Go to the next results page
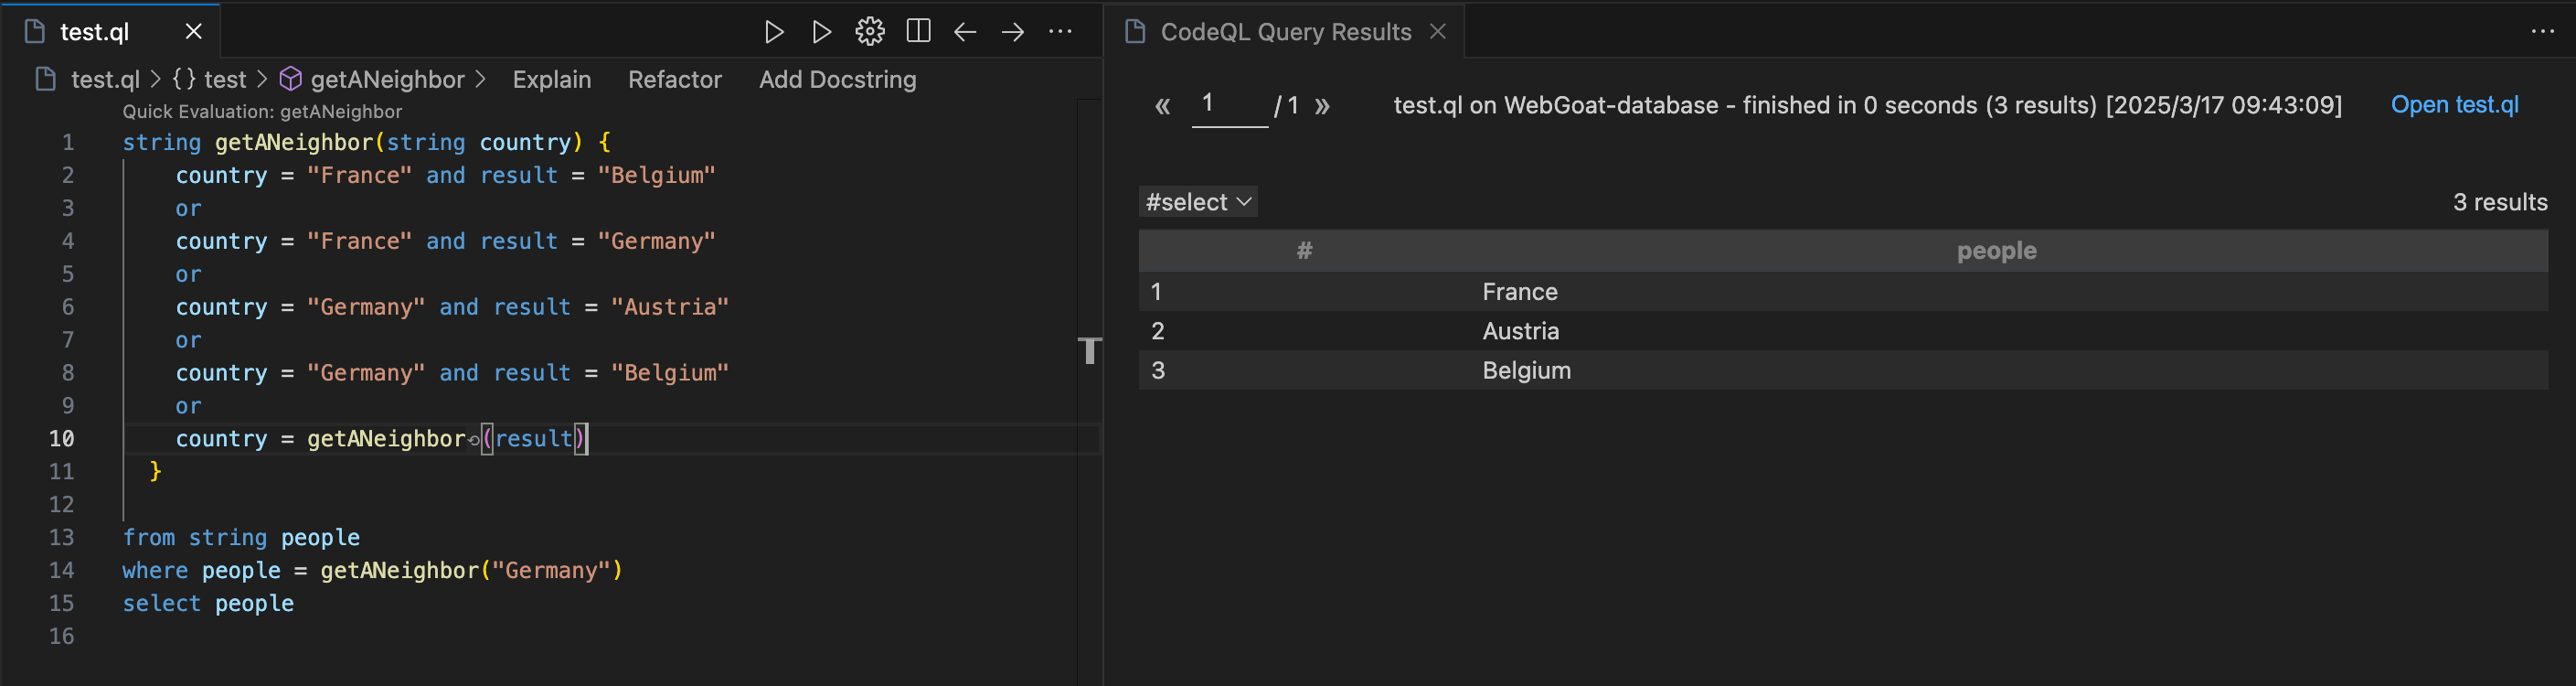This screenshot has height=686, width=2576. pos(1322,106)
